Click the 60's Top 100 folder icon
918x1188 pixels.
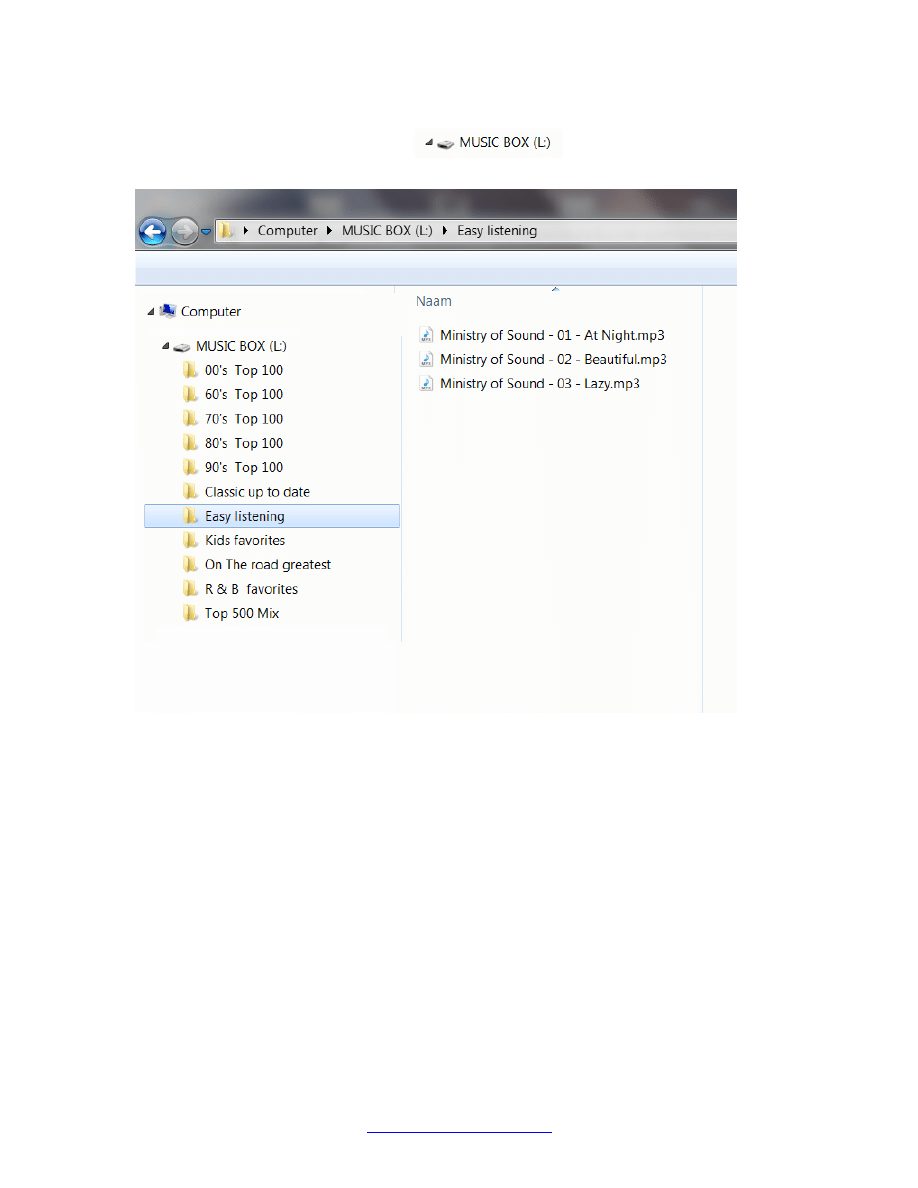point(190,395)
